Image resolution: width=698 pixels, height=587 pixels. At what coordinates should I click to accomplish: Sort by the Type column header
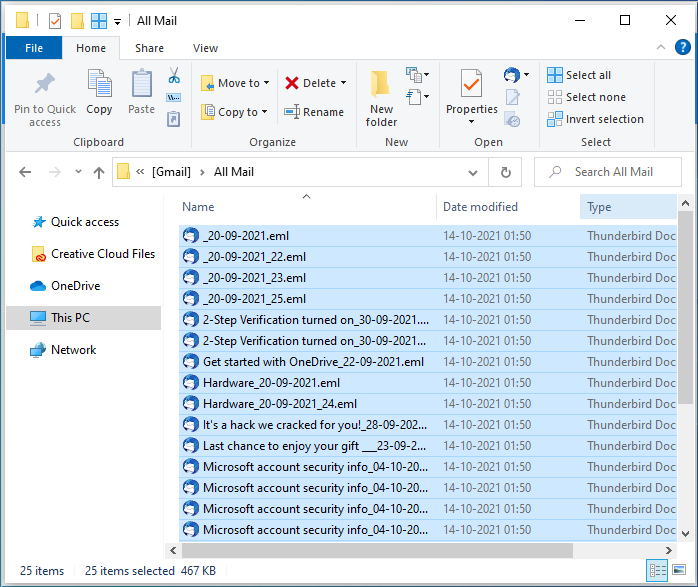(629, 207)
